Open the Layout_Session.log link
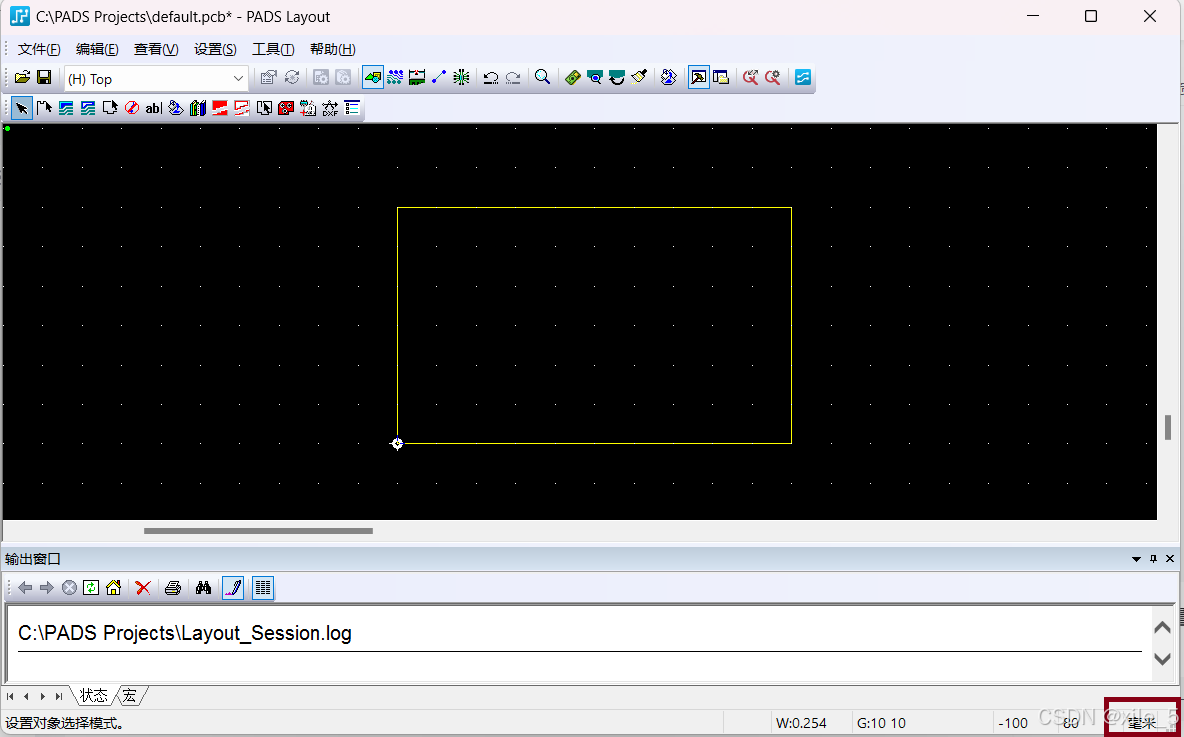Image resolution: width=1184 pixels, height=737 pixels. coord(185,633)
